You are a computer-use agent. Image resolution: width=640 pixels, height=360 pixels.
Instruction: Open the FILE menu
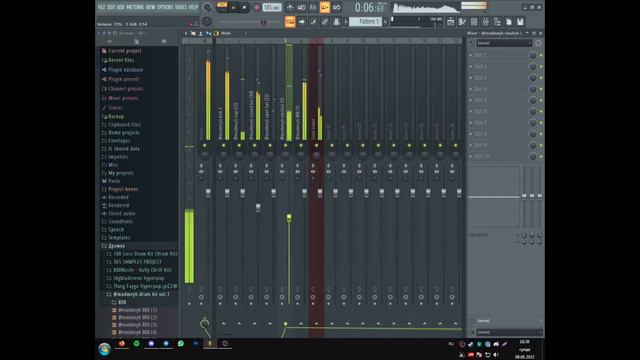[102, 7]
